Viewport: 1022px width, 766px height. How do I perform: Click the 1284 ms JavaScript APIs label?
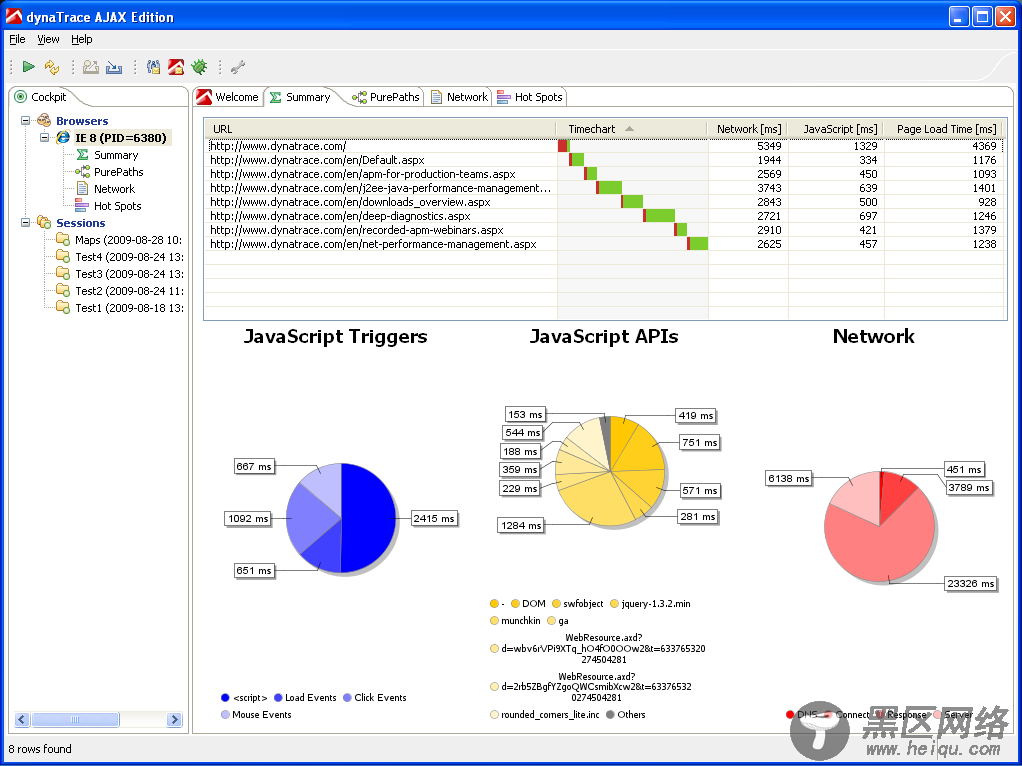[521, 525]
